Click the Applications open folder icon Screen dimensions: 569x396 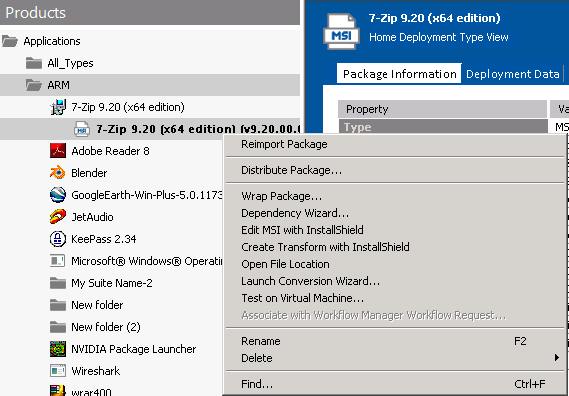point(10,41)
